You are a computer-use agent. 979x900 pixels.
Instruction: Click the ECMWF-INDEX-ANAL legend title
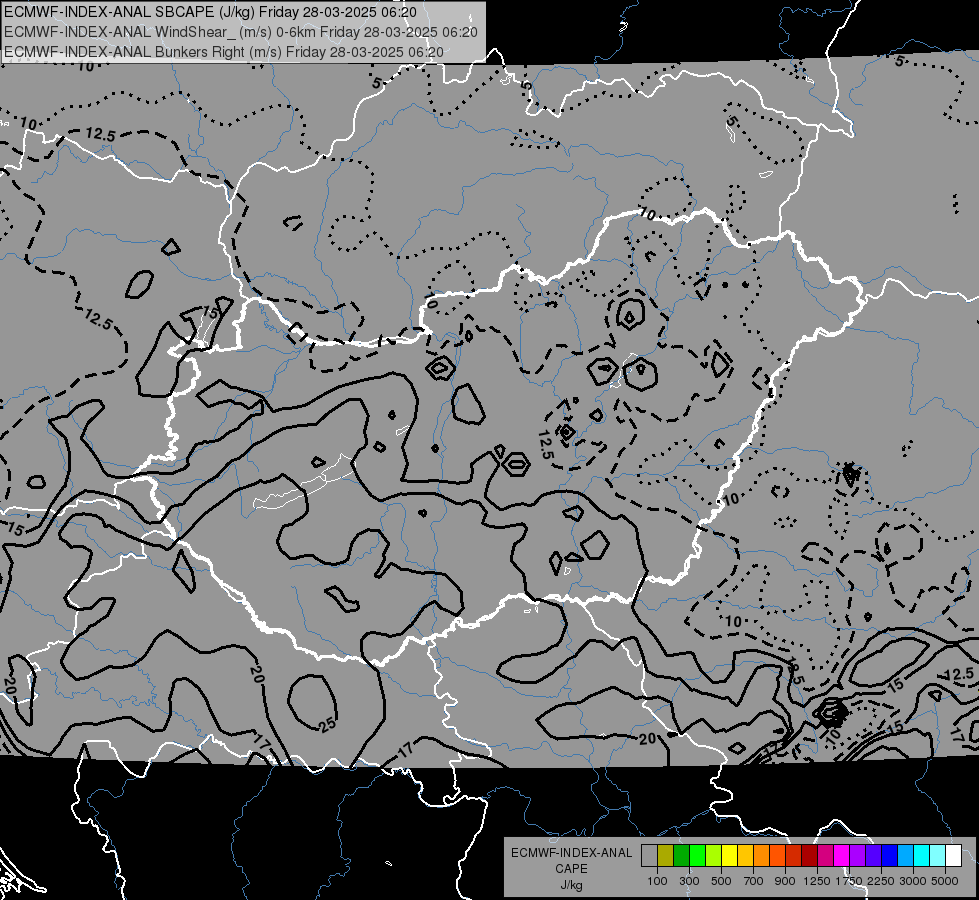point(571,853)
